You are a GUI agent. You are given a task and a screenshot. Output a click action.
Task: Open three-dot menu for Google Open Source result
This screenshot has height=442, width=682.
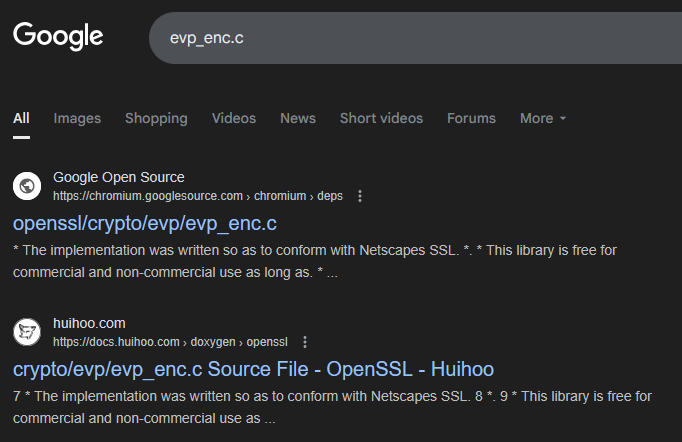[360, 196]
